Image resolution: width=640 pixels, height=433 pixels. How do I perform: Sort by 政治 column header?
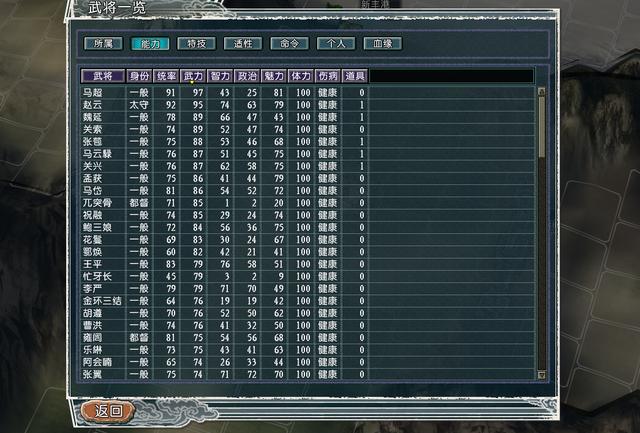247,76
